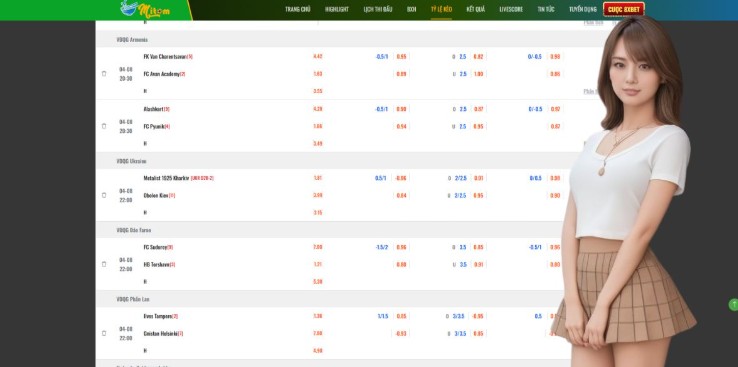Open the Highlight menu item
The image size is (738, 367).
(337, 9)
